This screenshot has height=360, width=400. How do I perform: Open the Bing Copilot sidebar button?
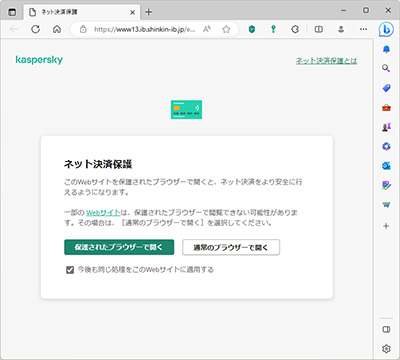click(x=386, y=30)
